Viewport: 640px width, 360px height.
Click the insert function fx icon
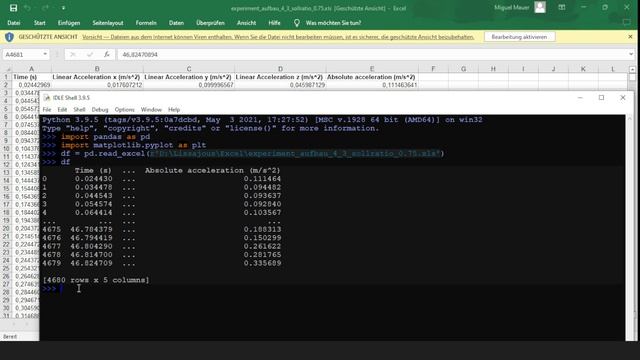(107, 54)
